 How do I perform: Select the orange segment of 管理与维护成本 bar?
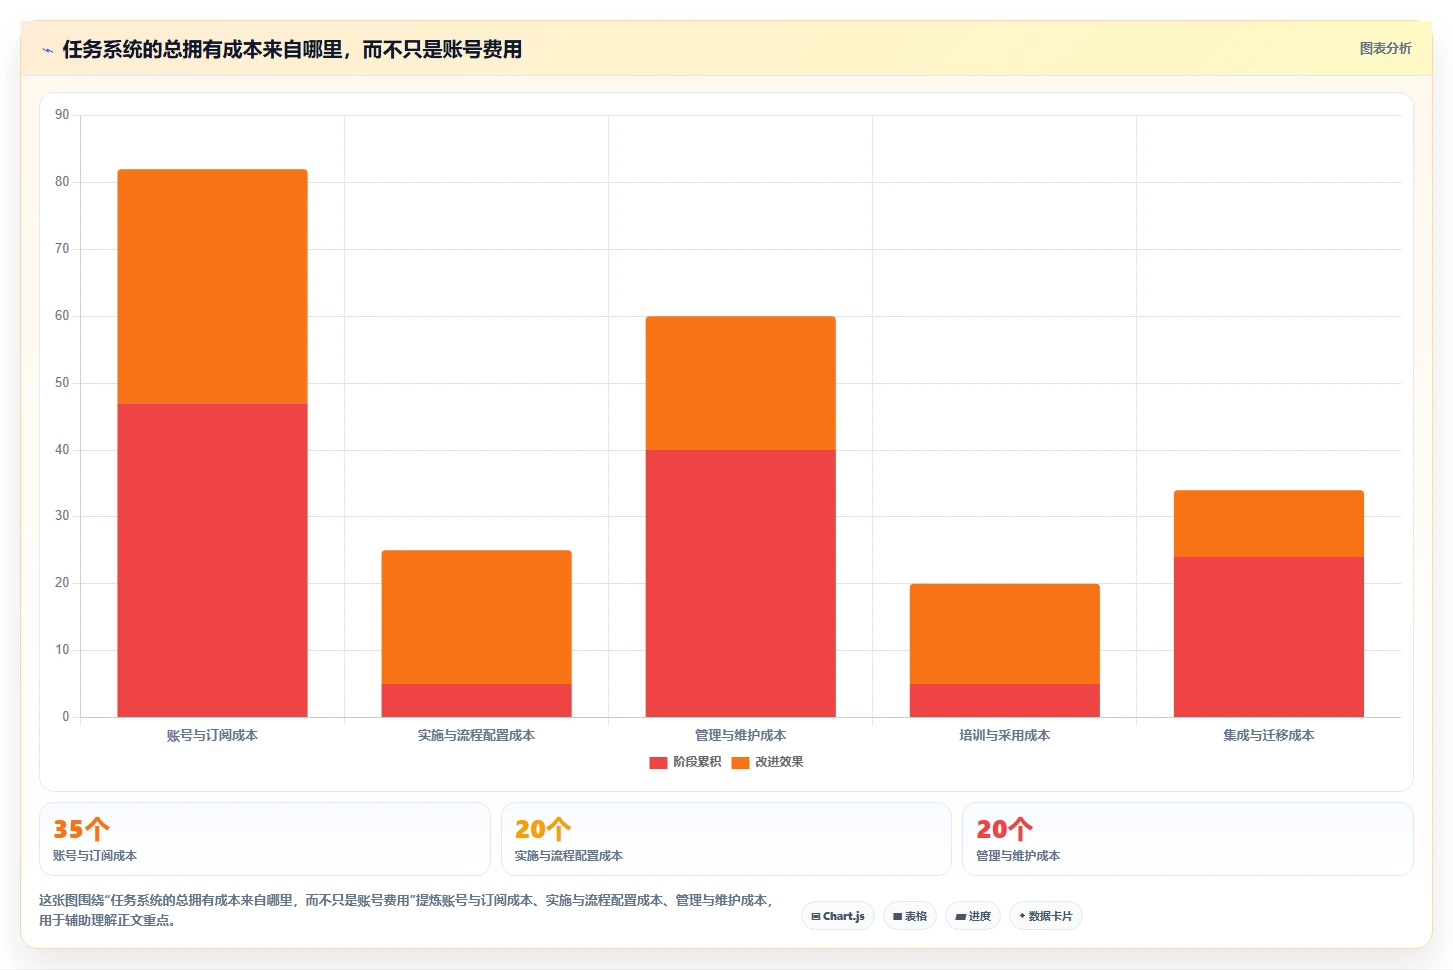740,383
